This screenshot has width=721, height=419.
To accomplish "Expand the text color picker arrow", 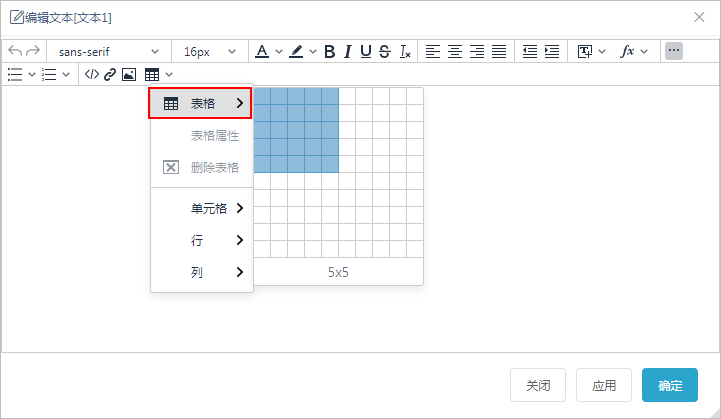I will point(279,52).
